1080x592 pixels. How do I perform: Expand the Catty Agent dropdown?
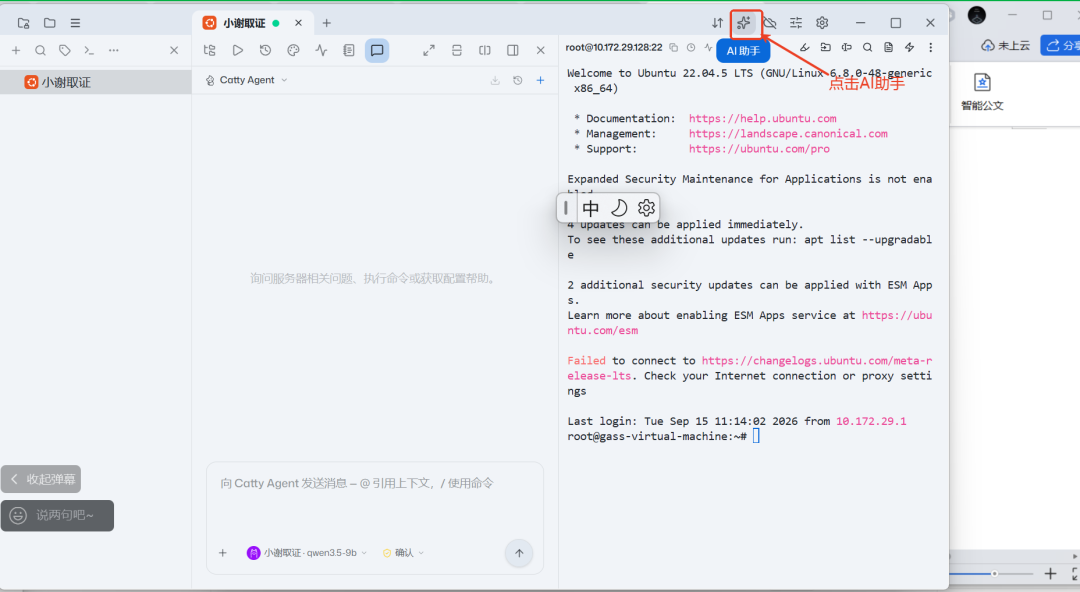246,80
